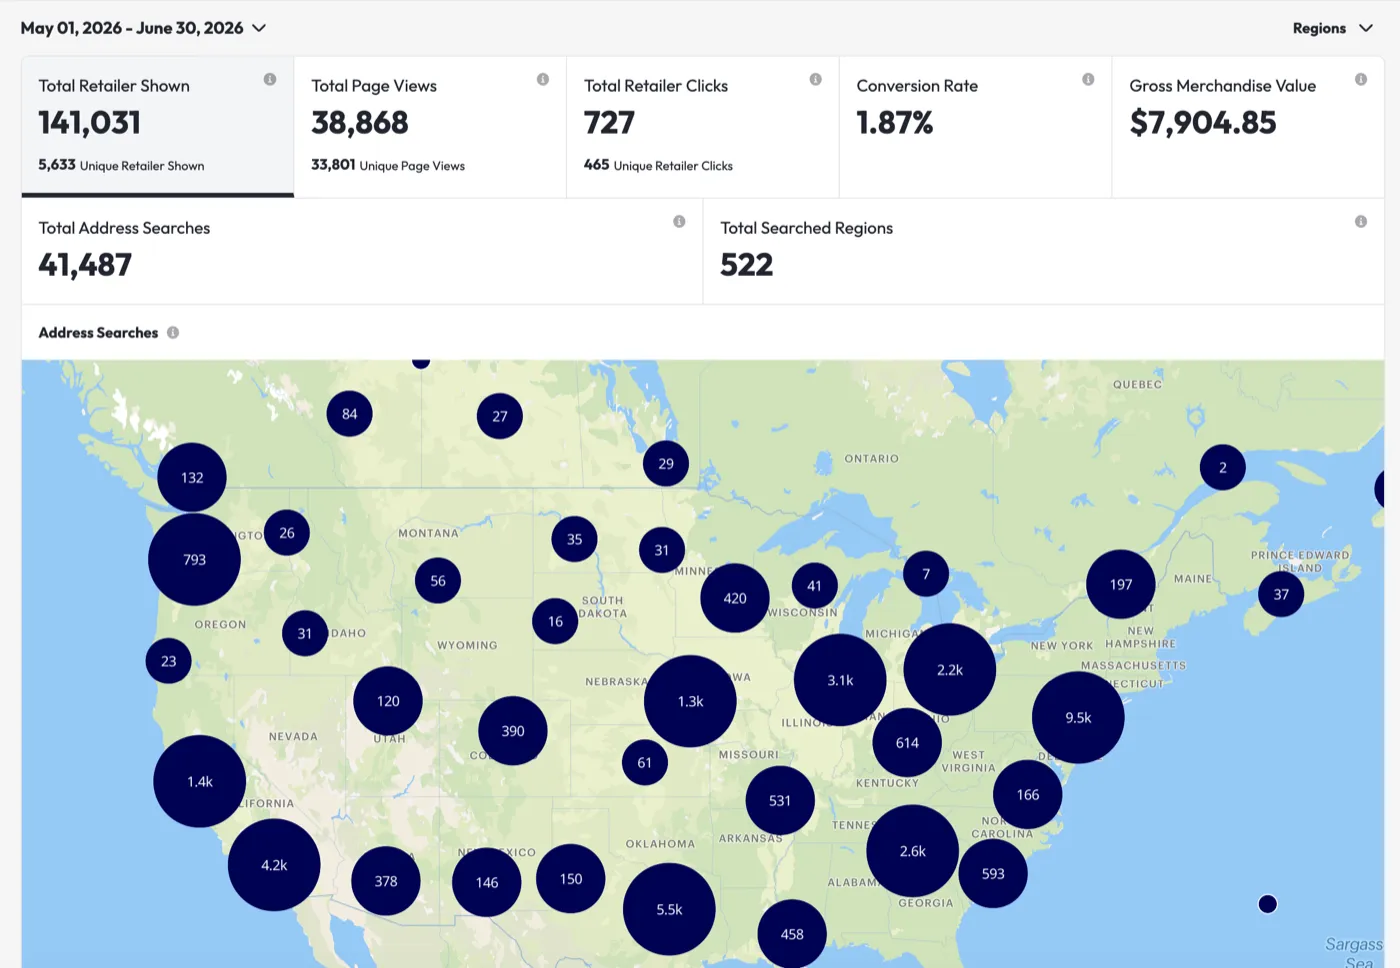Click the 2 cluster in Quebec
Screen dimensions: 1400x968
1222,467
